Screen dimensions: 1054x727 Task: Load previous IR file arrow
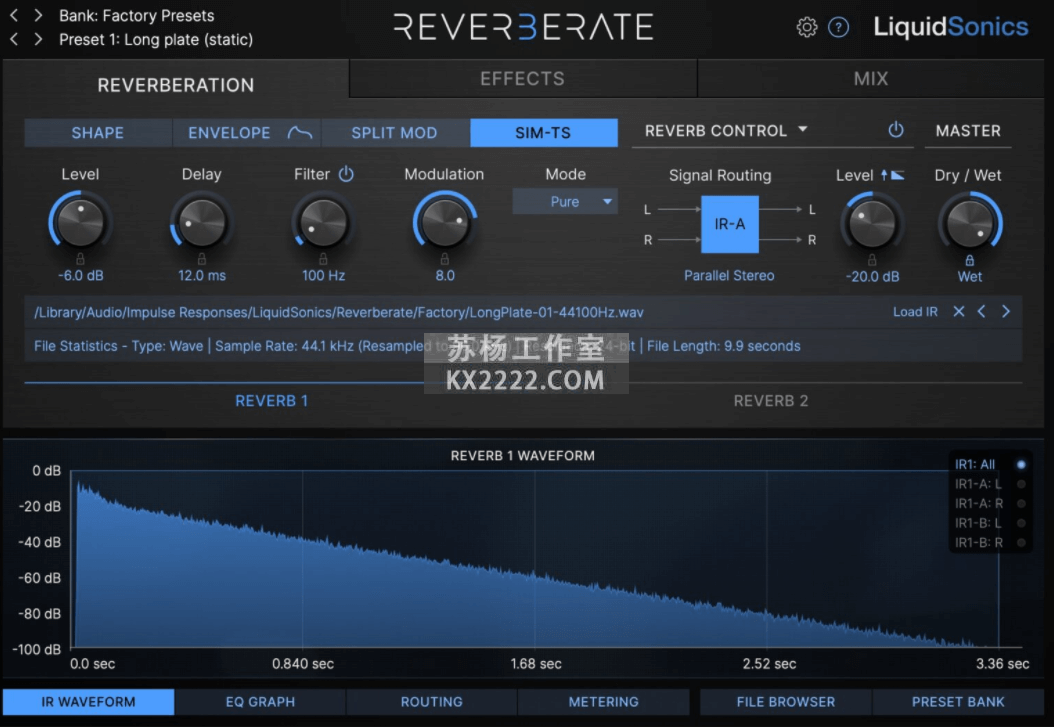click(982, 311)
